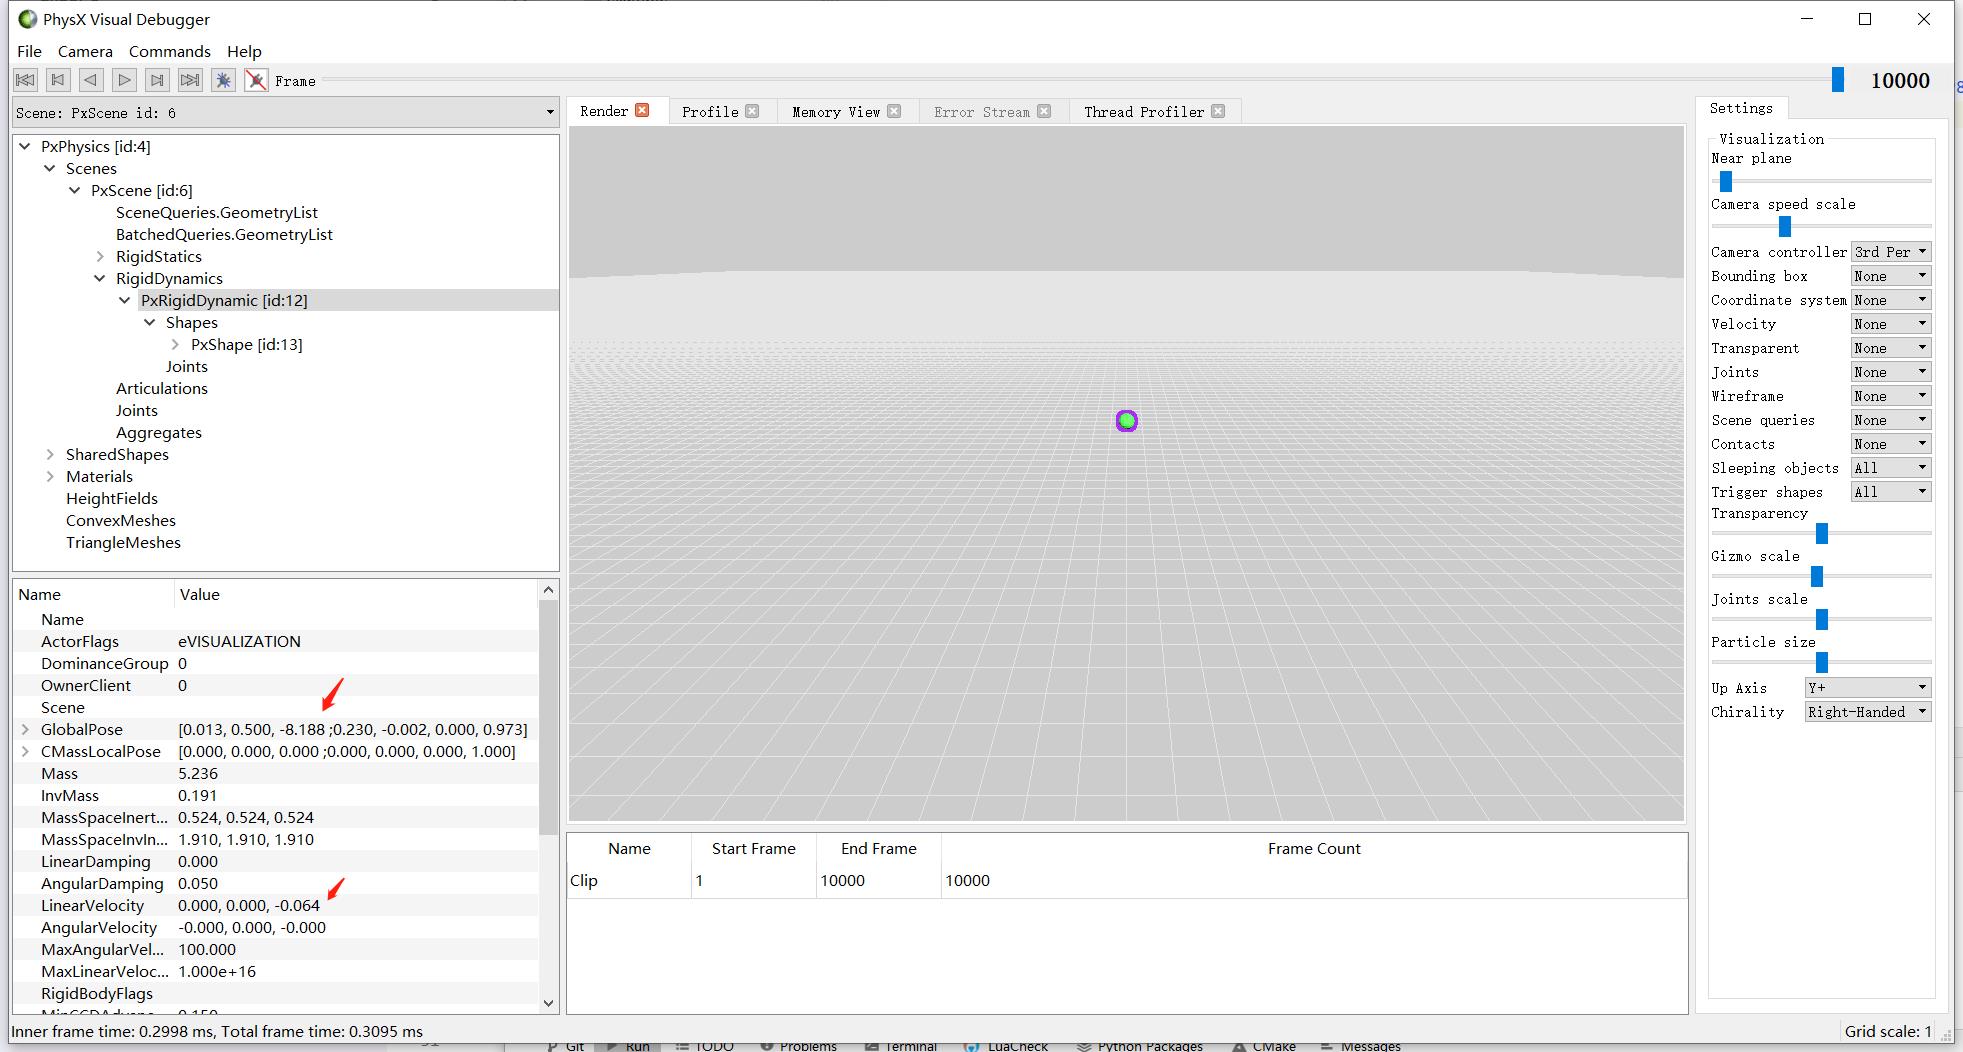The height and width of the screenshot is (1052, 1963).
Task: Click the Start Frame column header
Action: tap(754, 848)
